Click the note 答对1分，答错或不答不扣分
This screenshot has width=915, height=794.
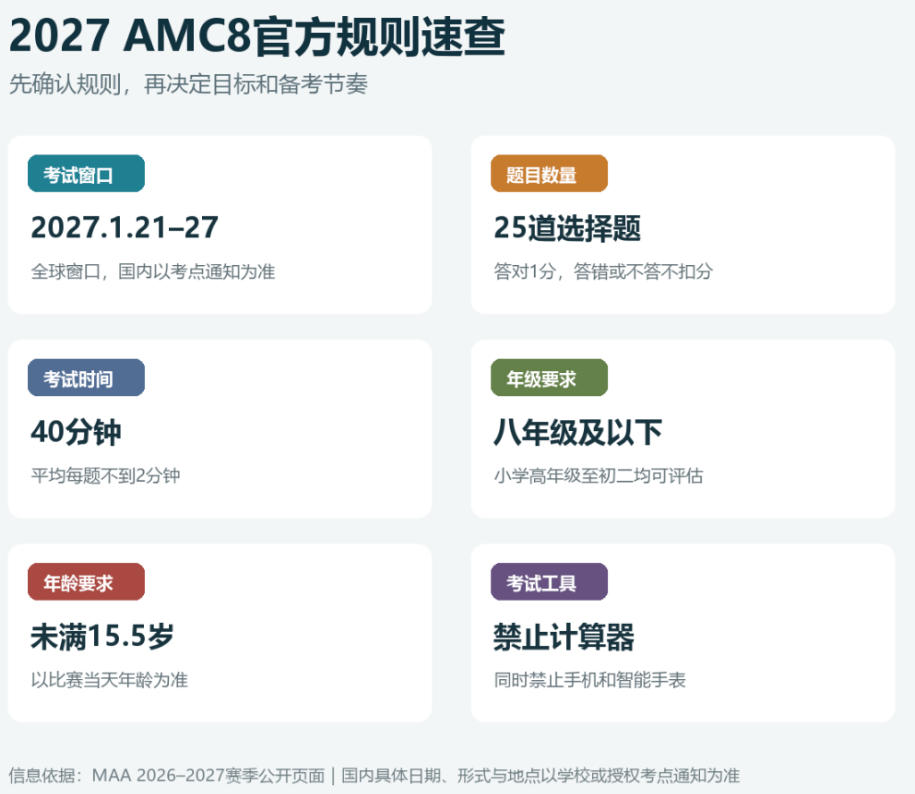603,271
